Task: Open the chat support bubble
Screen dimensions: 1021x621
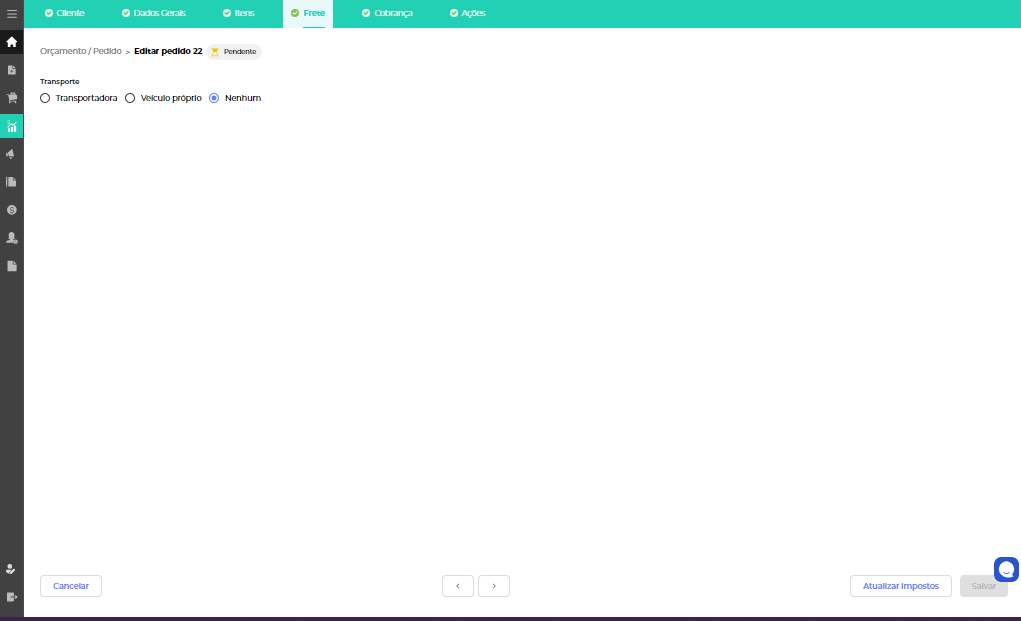Action: coord(1006,570)
